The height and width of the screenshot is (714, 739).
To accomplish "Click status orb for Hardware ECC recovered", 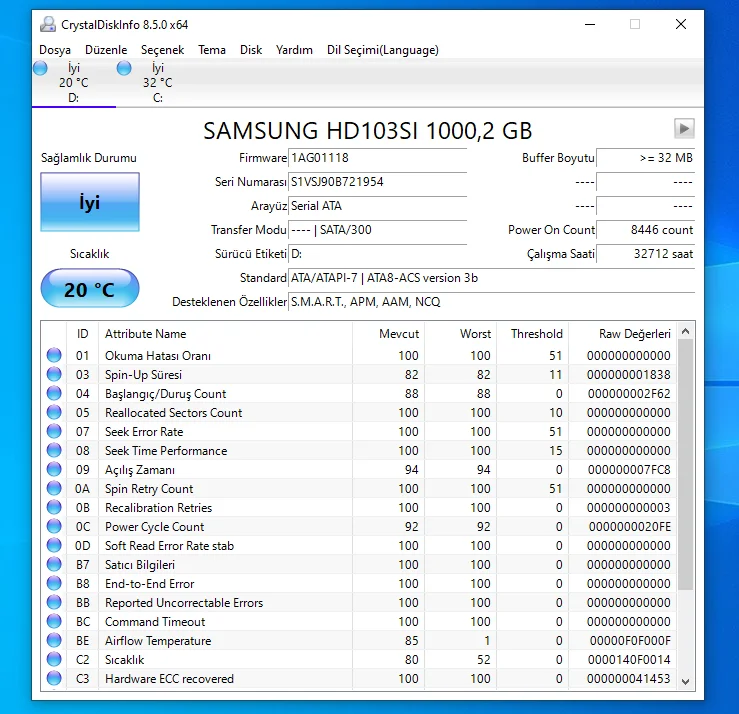I will pos(54,678).
